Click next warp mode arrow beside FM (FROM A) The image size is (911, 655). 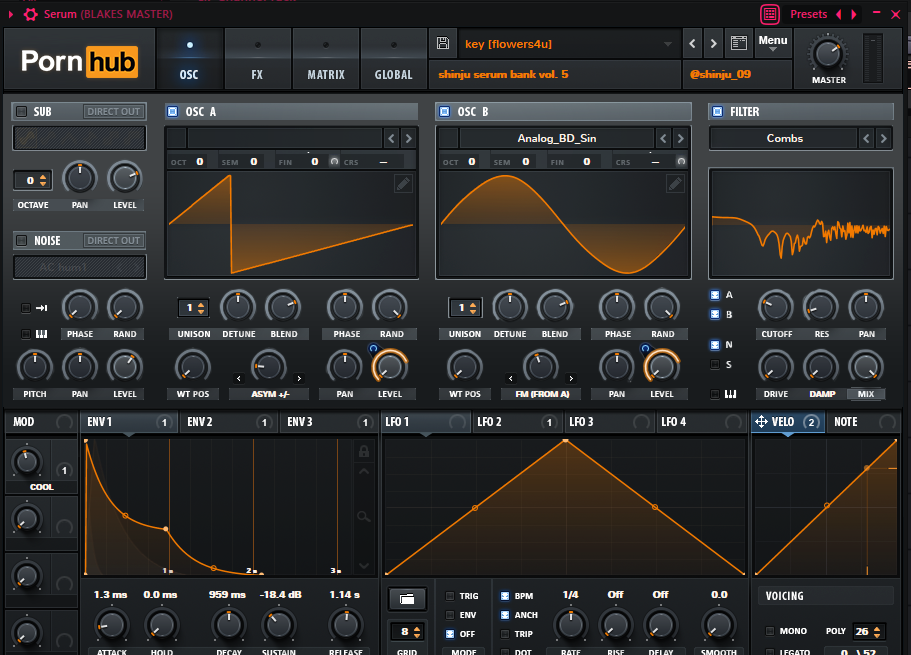(571, 378)
